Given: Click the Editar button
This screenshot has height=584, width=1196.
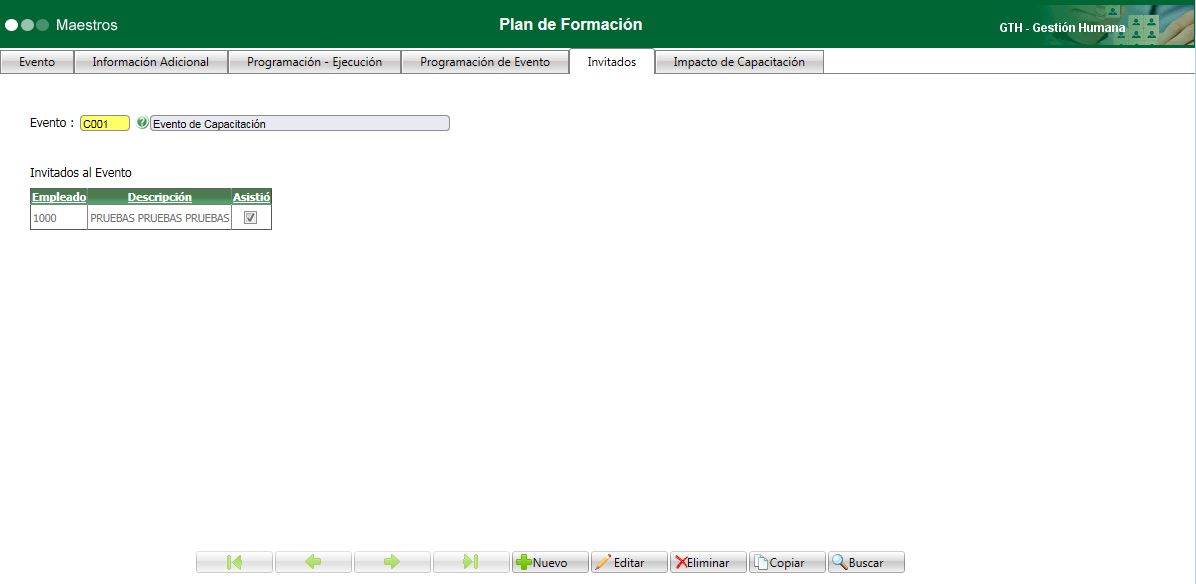Looking at the screenshot, I should 629,563.
